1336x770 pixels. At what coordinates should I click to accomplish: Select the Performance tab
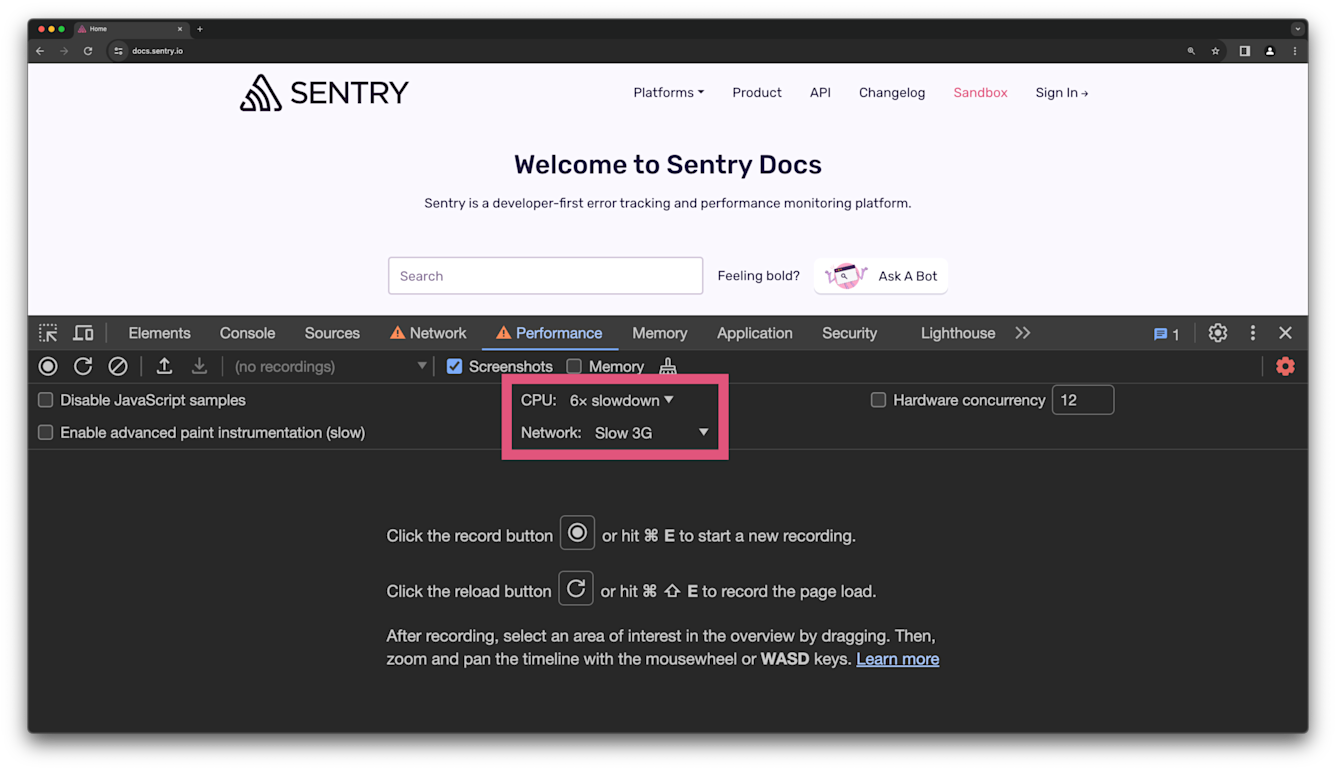coord(549,333)
